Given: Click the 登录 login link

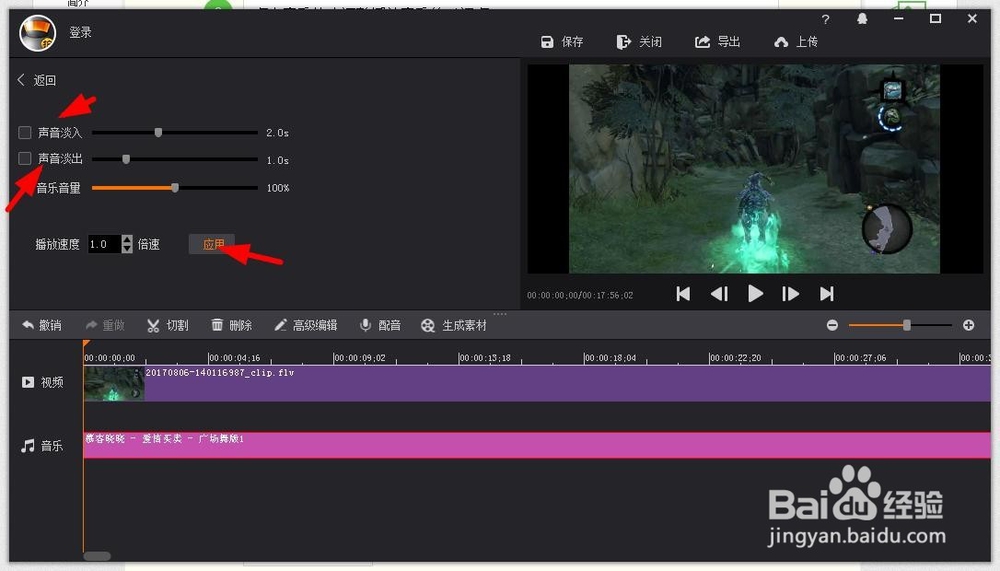Looking at the screenshot, I should pyautogui.click(x=80, y=32).
